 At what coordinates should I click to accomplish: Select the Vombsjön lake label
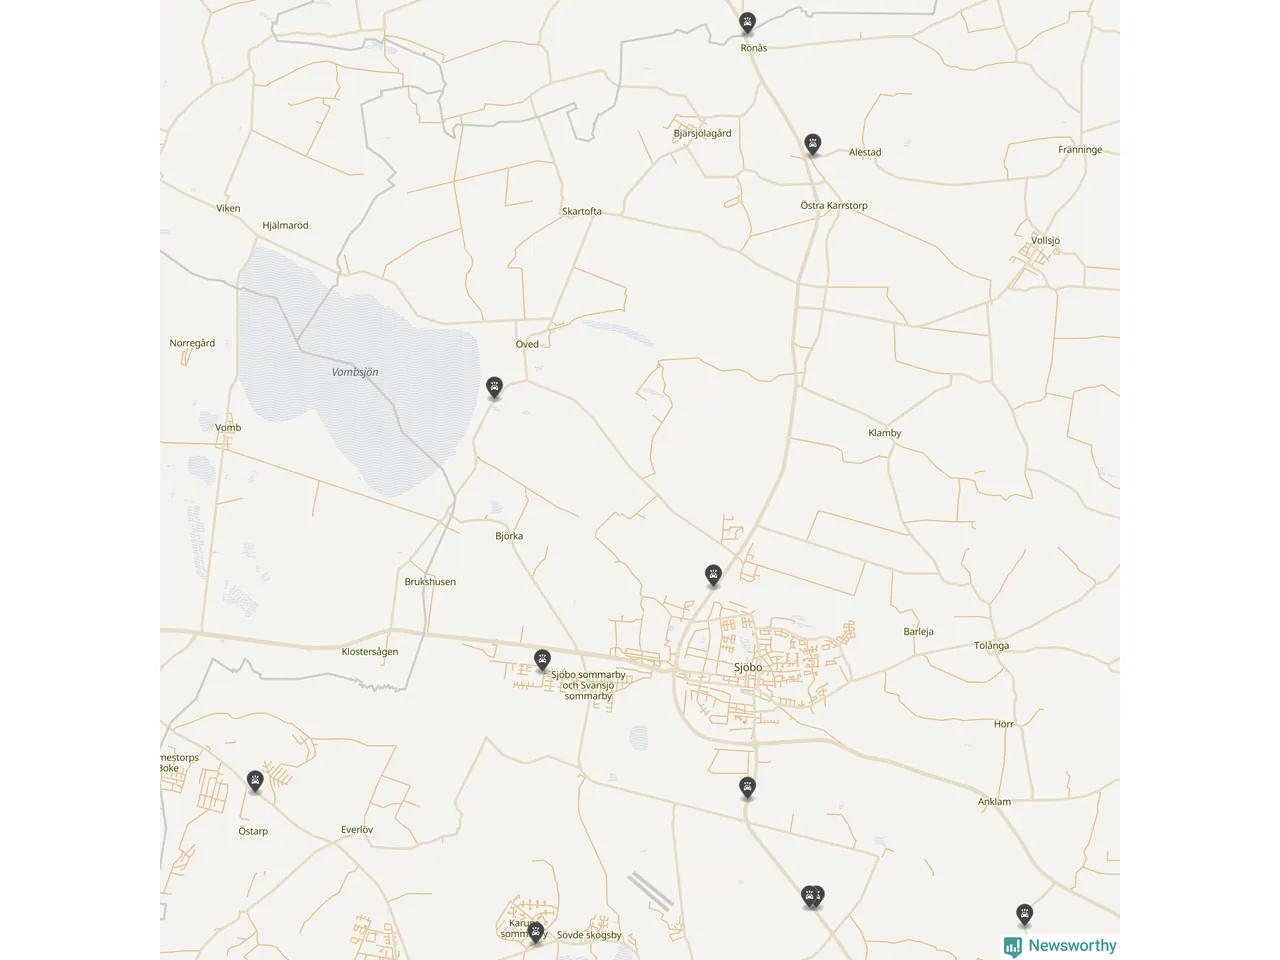click(x=355, y=372)
